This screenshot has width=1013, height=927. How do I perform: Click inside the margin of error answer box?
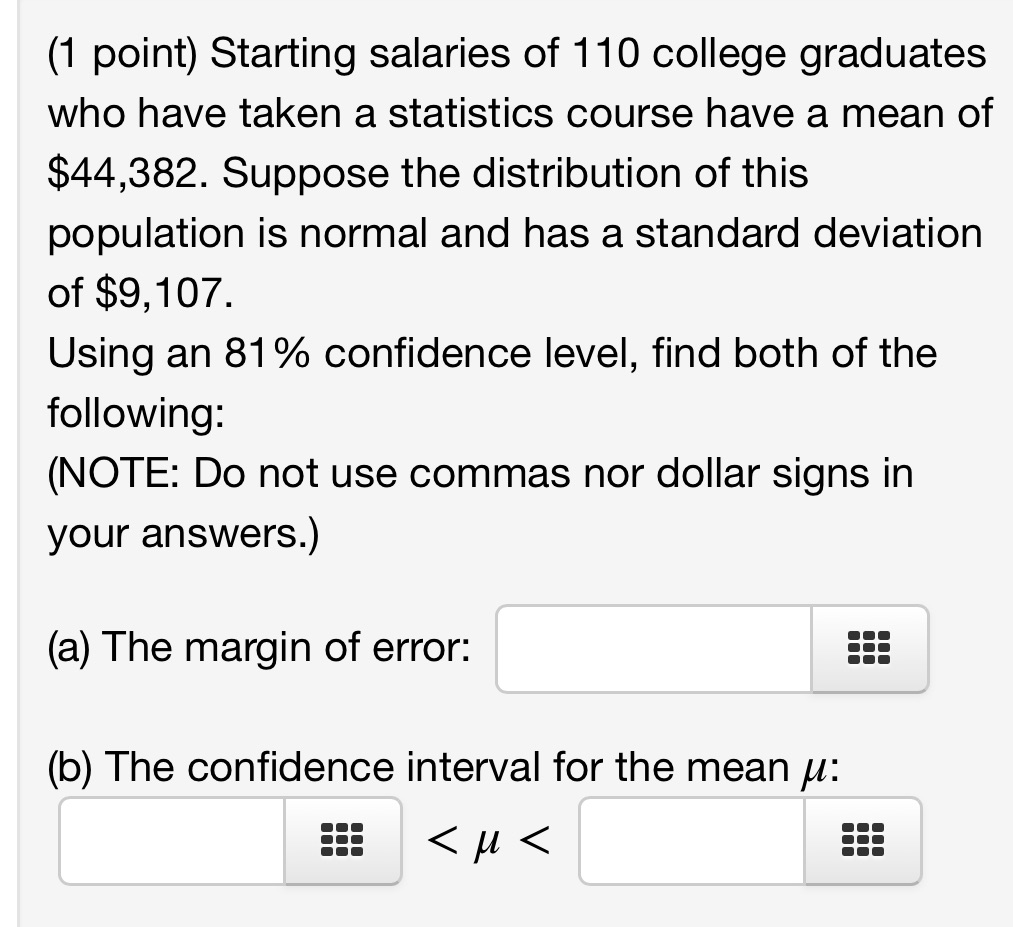650,649
